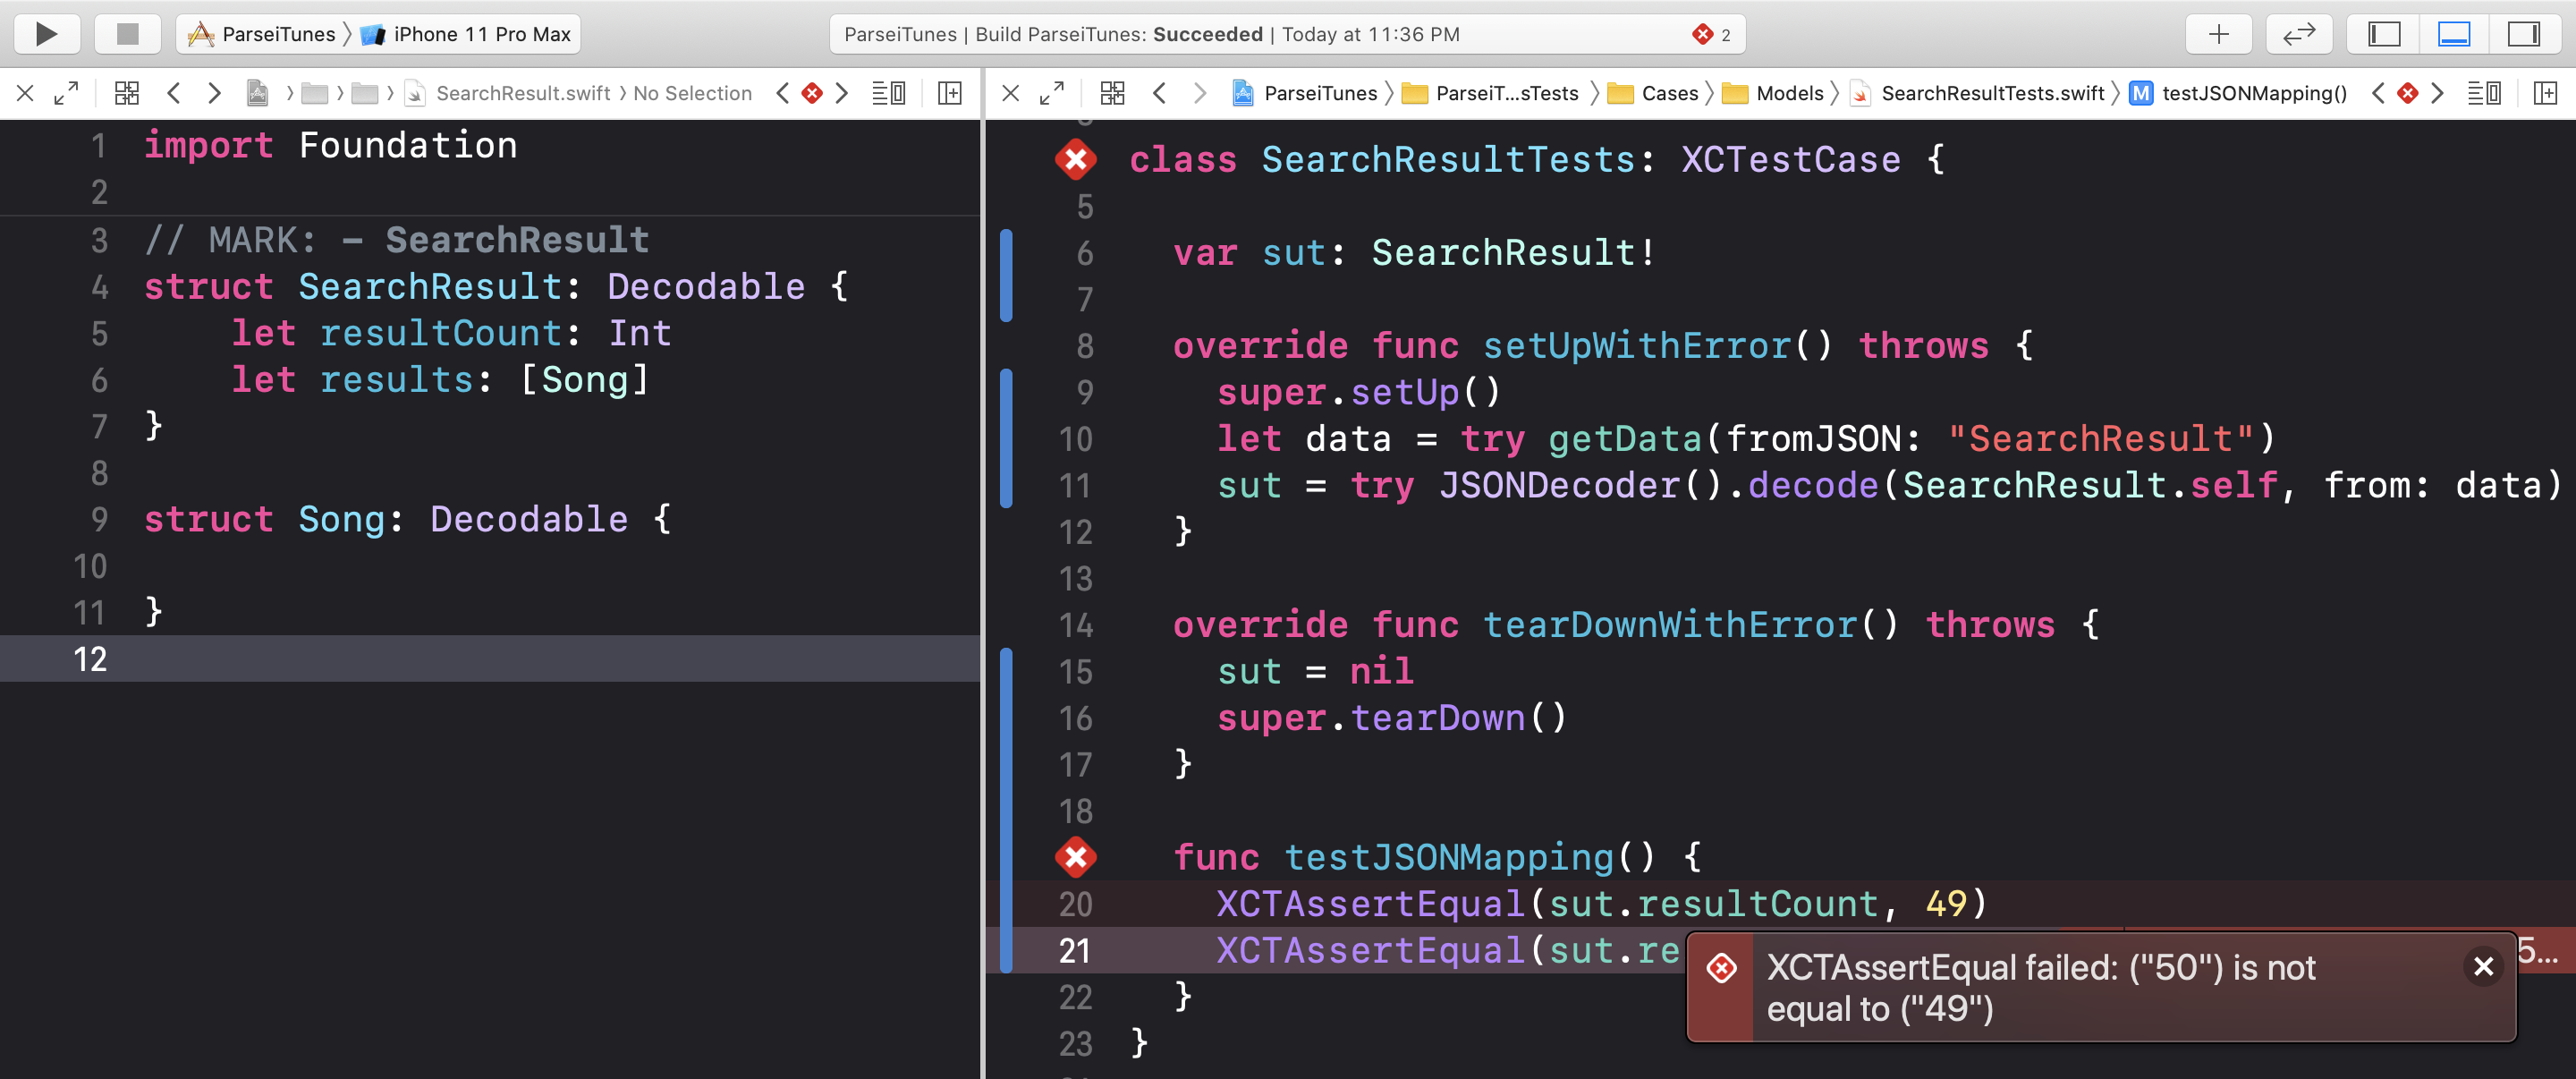The height and width of the screenshot is (1079, 2576).
Task: Toggle the error badge beside class SearchResultTests
Action: pos(1076,158)
